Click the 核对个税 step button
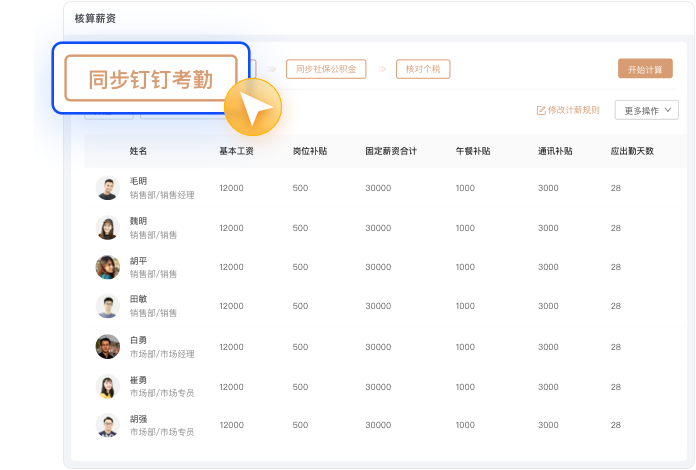This screenshot has width=696, height=470. (423, 69)
